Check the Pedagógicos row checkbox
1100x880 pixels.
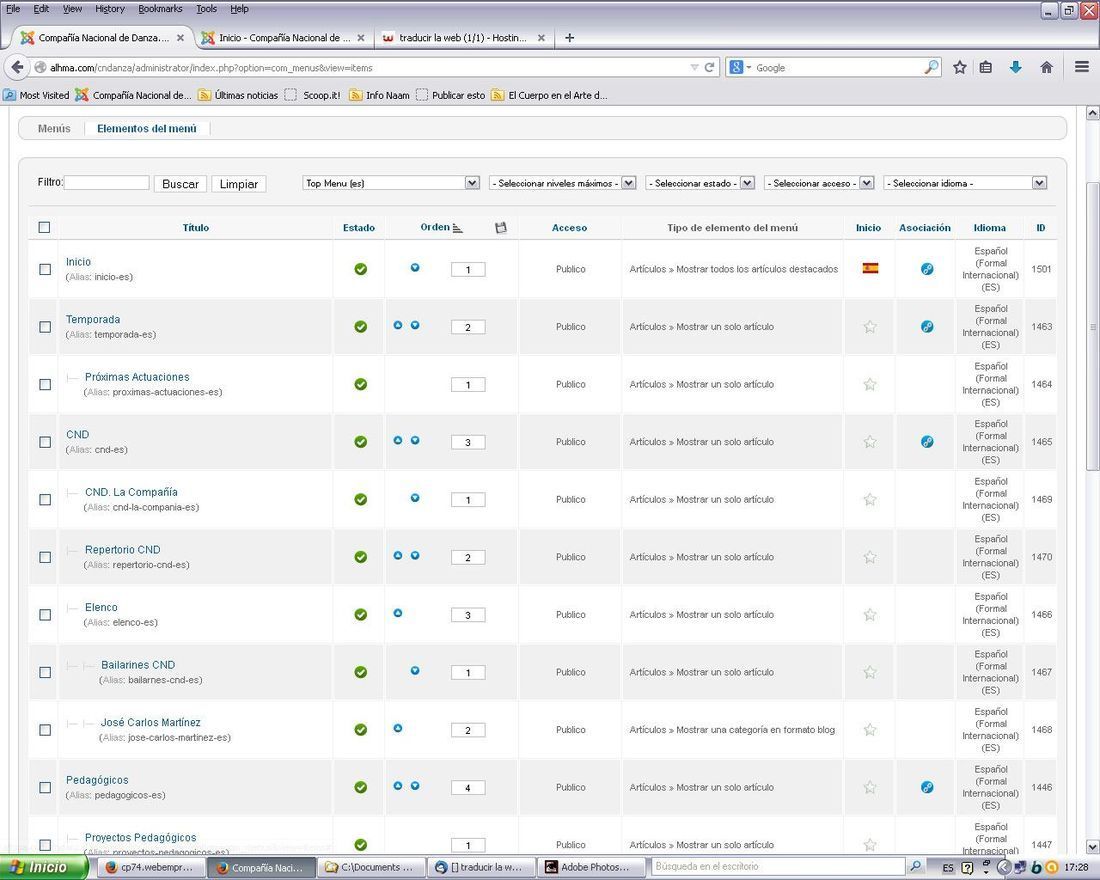(45, 787)
